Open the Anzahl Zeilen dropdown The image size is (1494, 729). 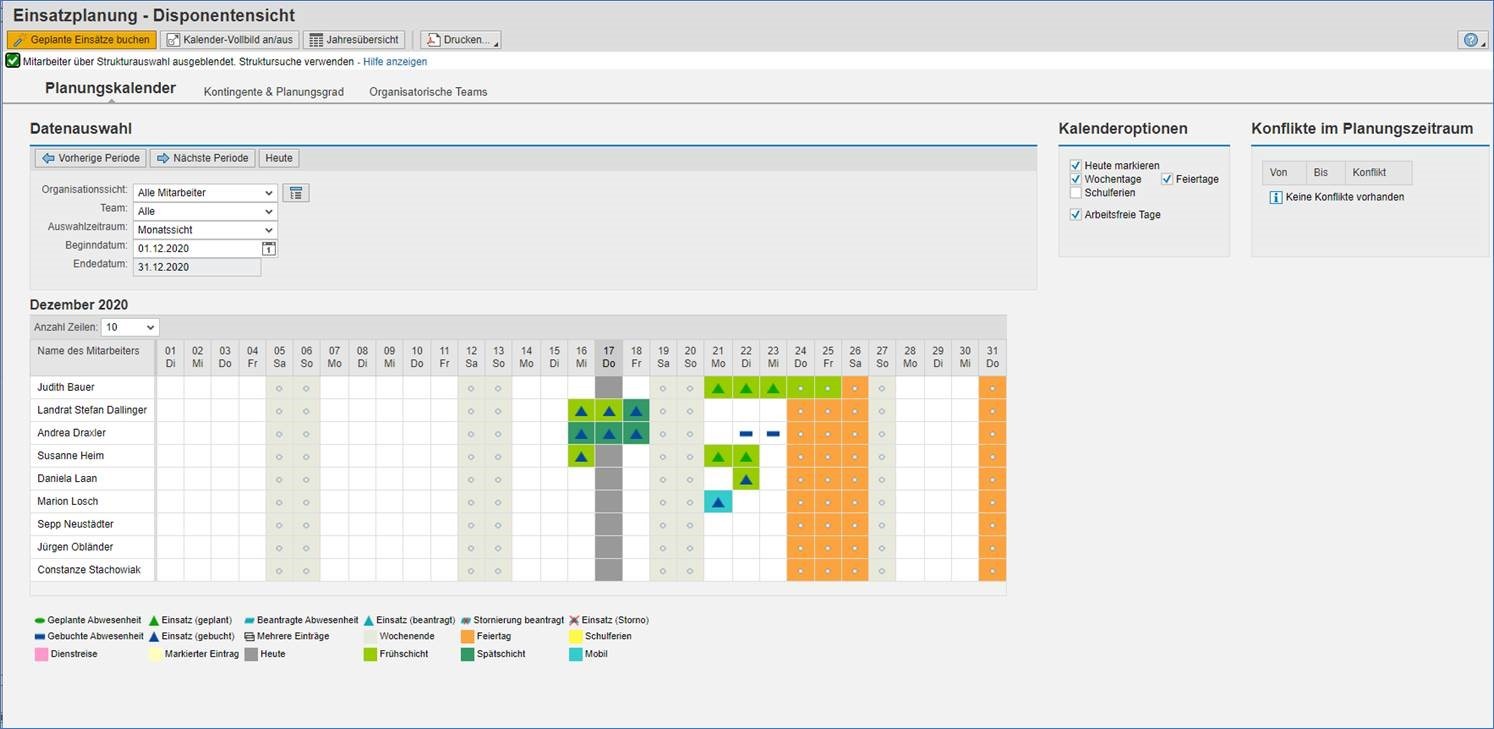click(x=130, y=327)
